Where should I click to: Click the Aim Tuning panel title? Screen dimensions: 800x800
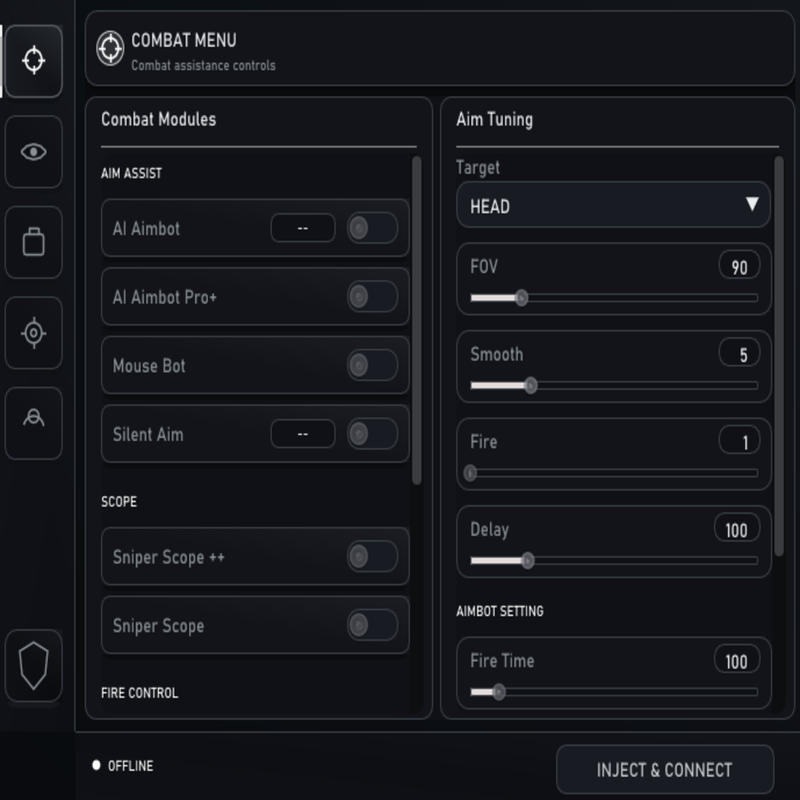(x=494, y=119)
